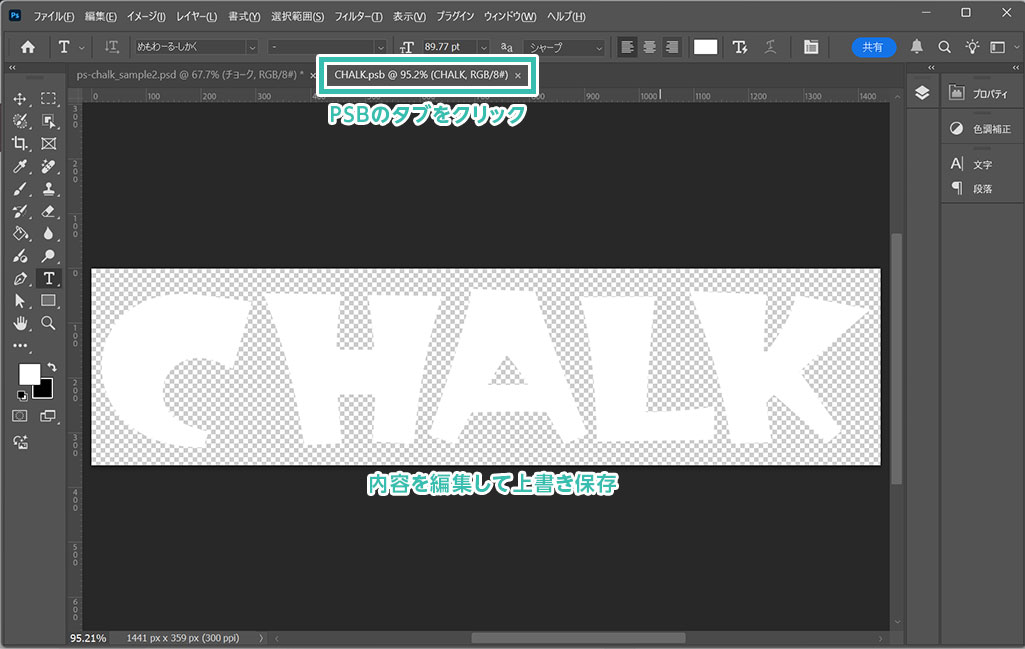The image size is (1025, 649).
Task: Click the 共有 share button
Action: point(873,47)
